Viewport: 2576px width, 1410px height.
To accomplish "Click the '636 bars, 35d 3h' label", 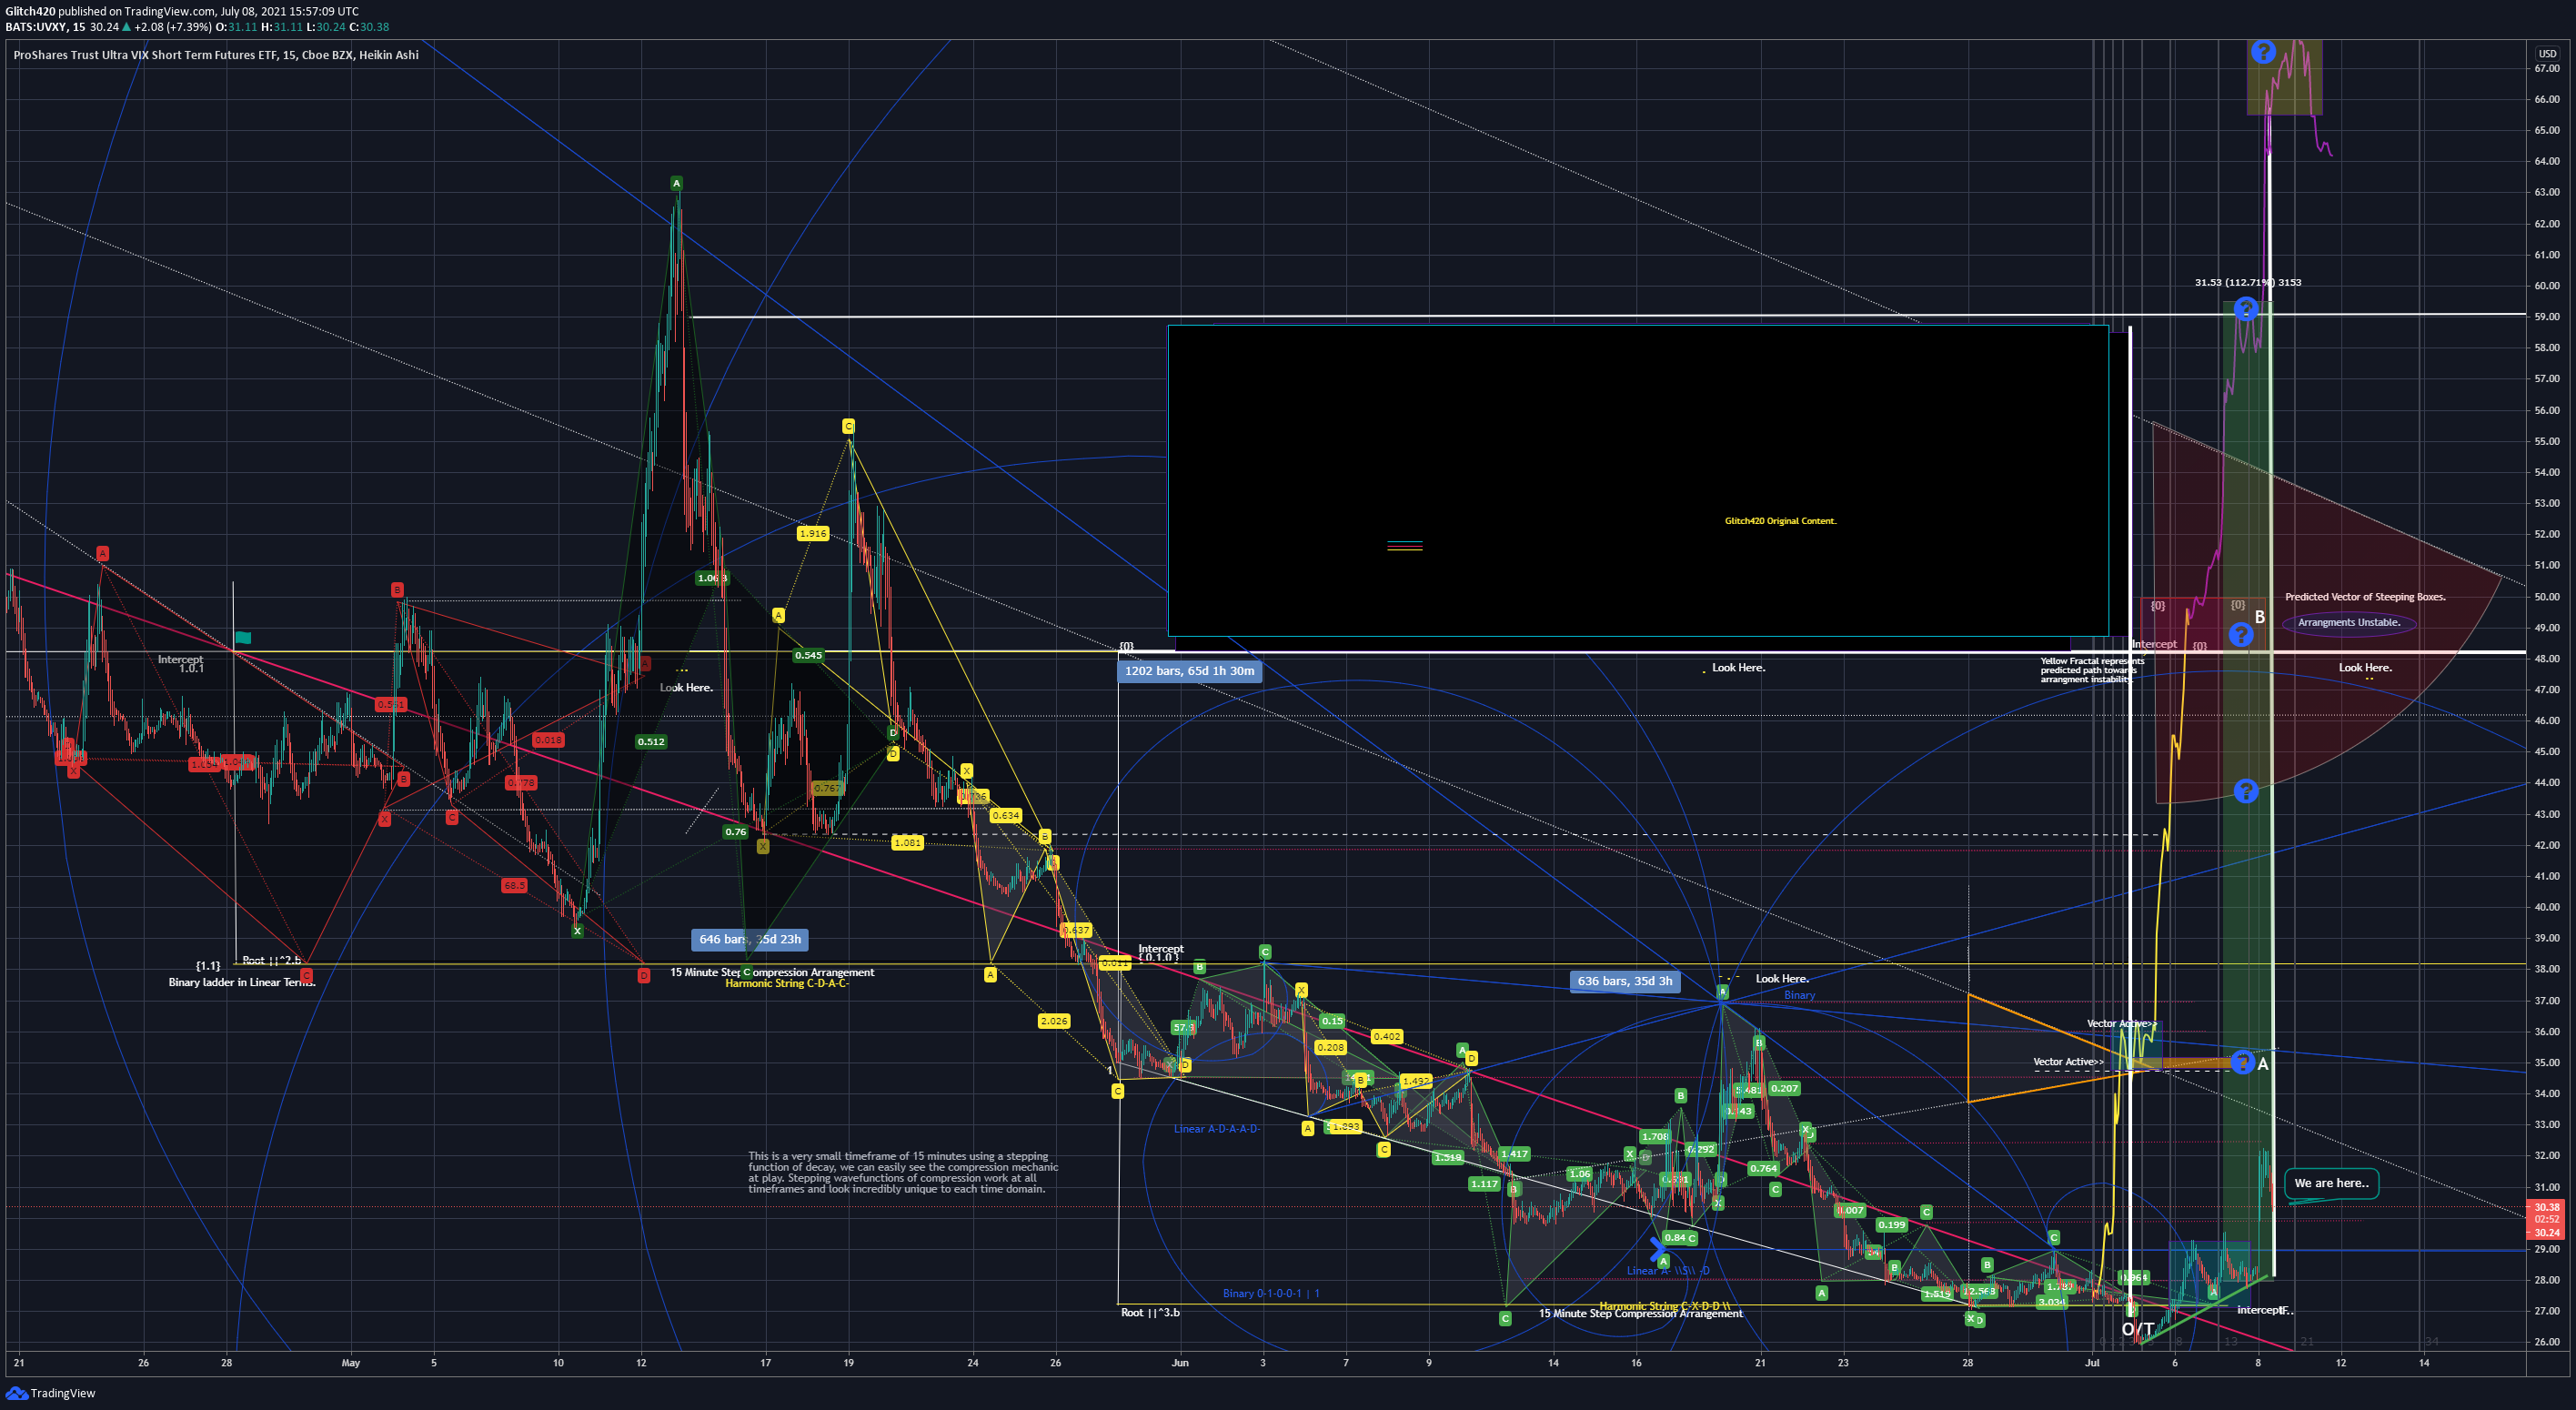I will tap(1625, 981).
